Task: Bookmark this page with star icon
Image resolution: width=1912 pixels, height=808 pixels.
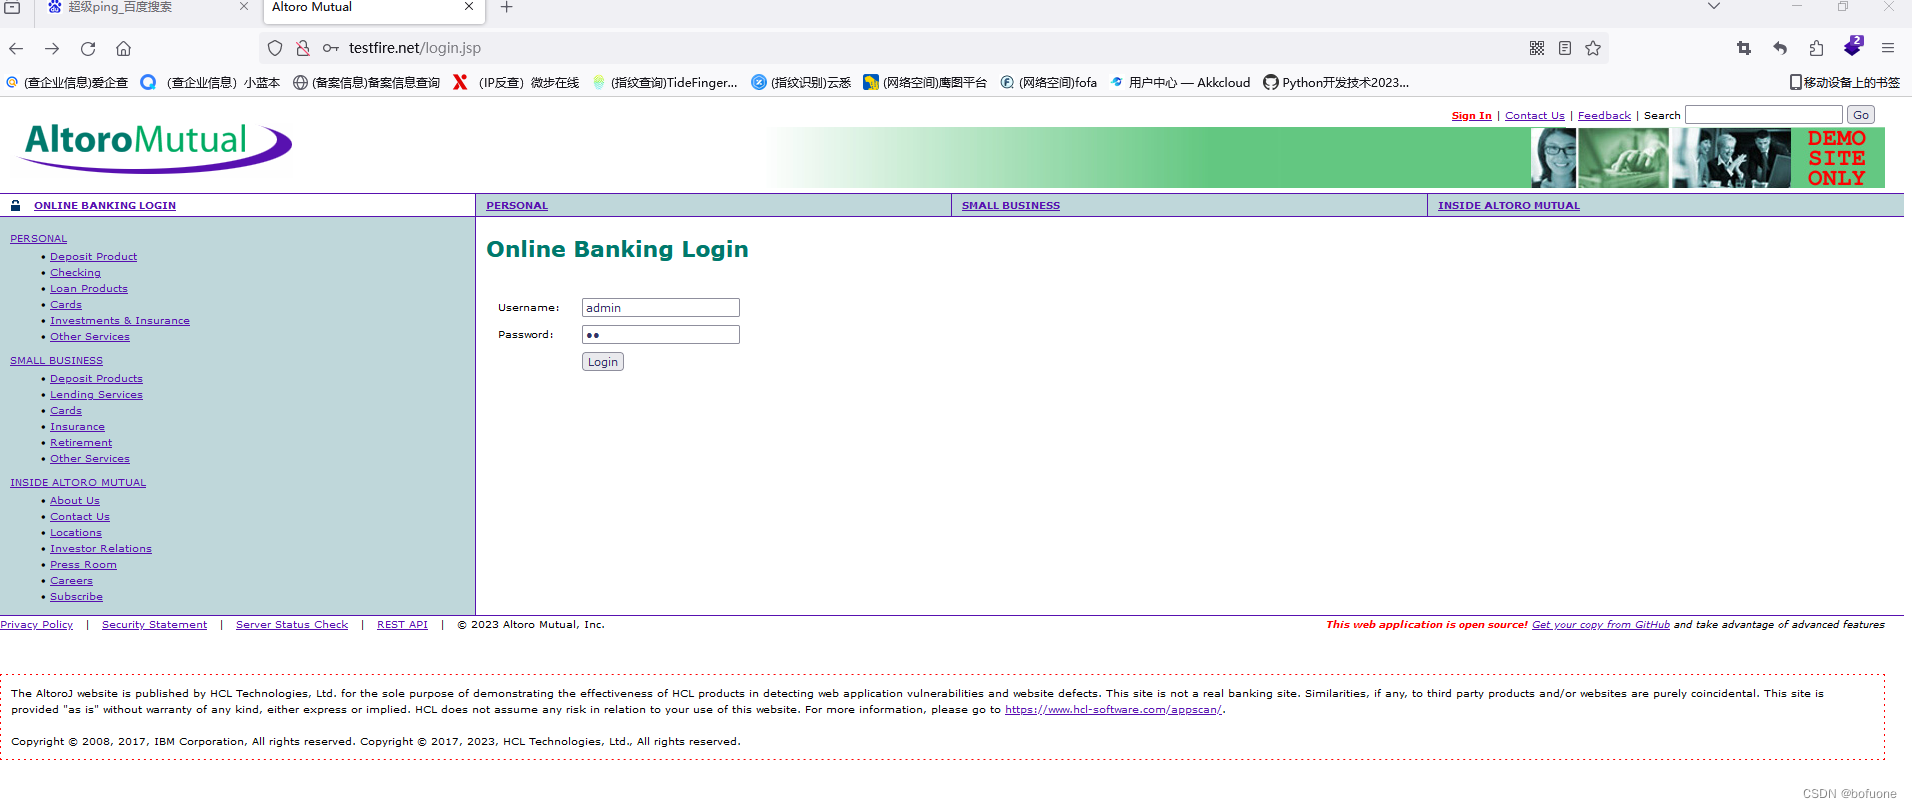Action: 1593,48
